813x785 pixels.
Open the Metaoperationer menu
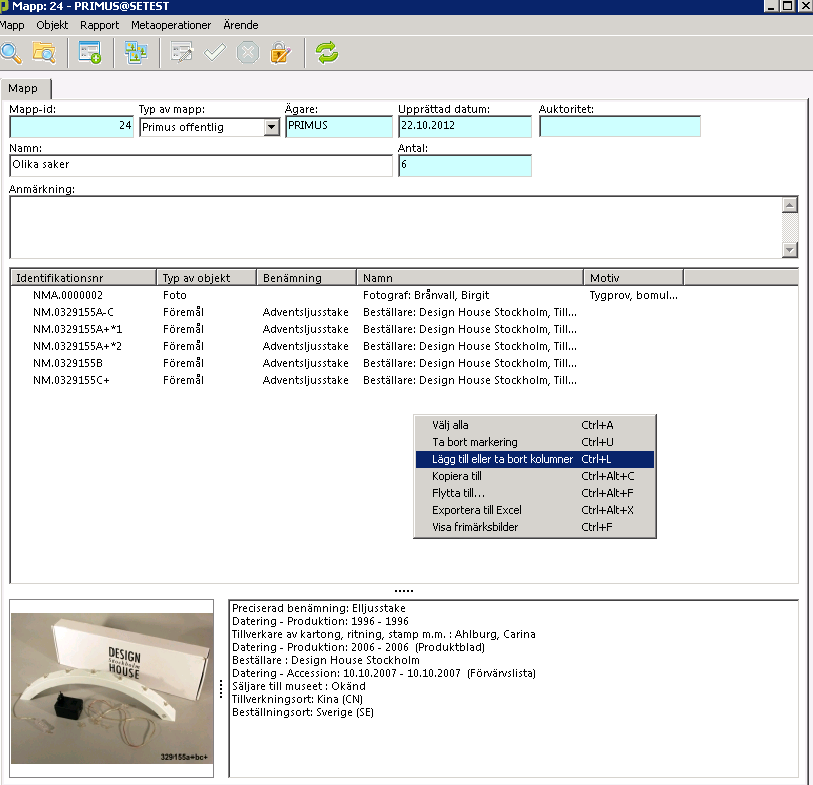pos(171,25)
